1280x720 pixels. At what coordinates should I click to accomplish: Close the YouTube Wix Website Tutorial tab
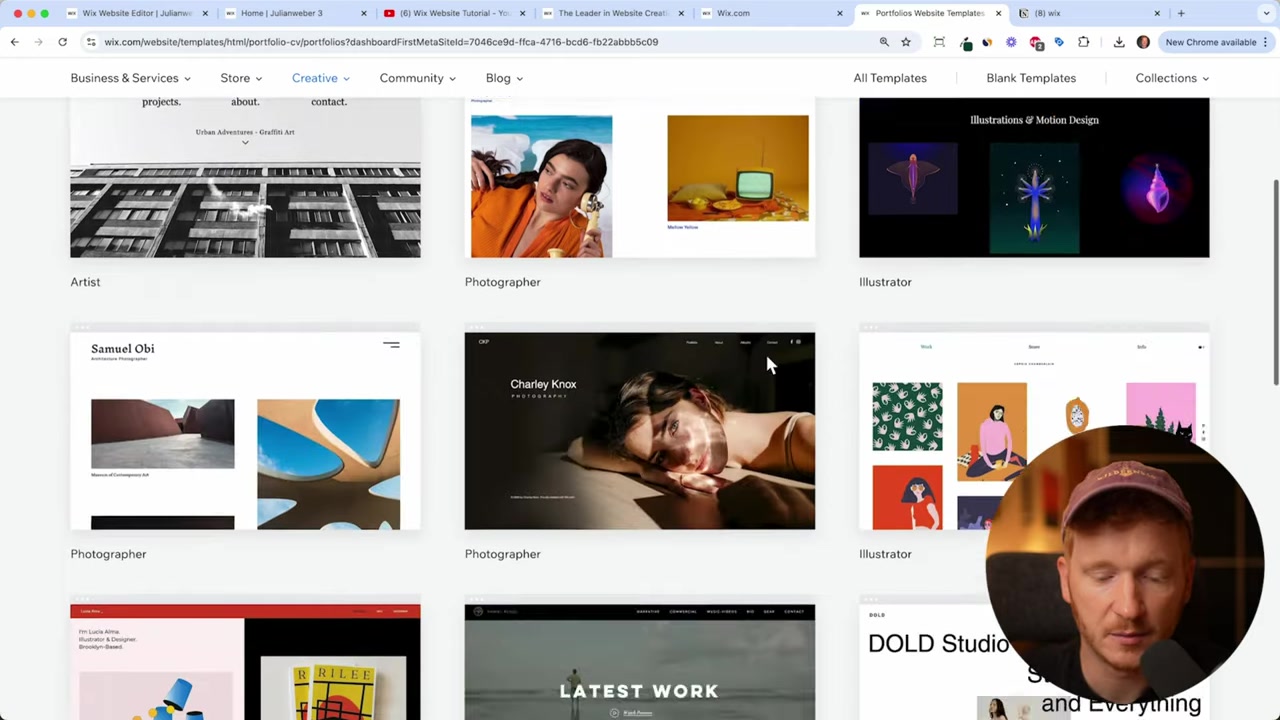tap(522, 13)
